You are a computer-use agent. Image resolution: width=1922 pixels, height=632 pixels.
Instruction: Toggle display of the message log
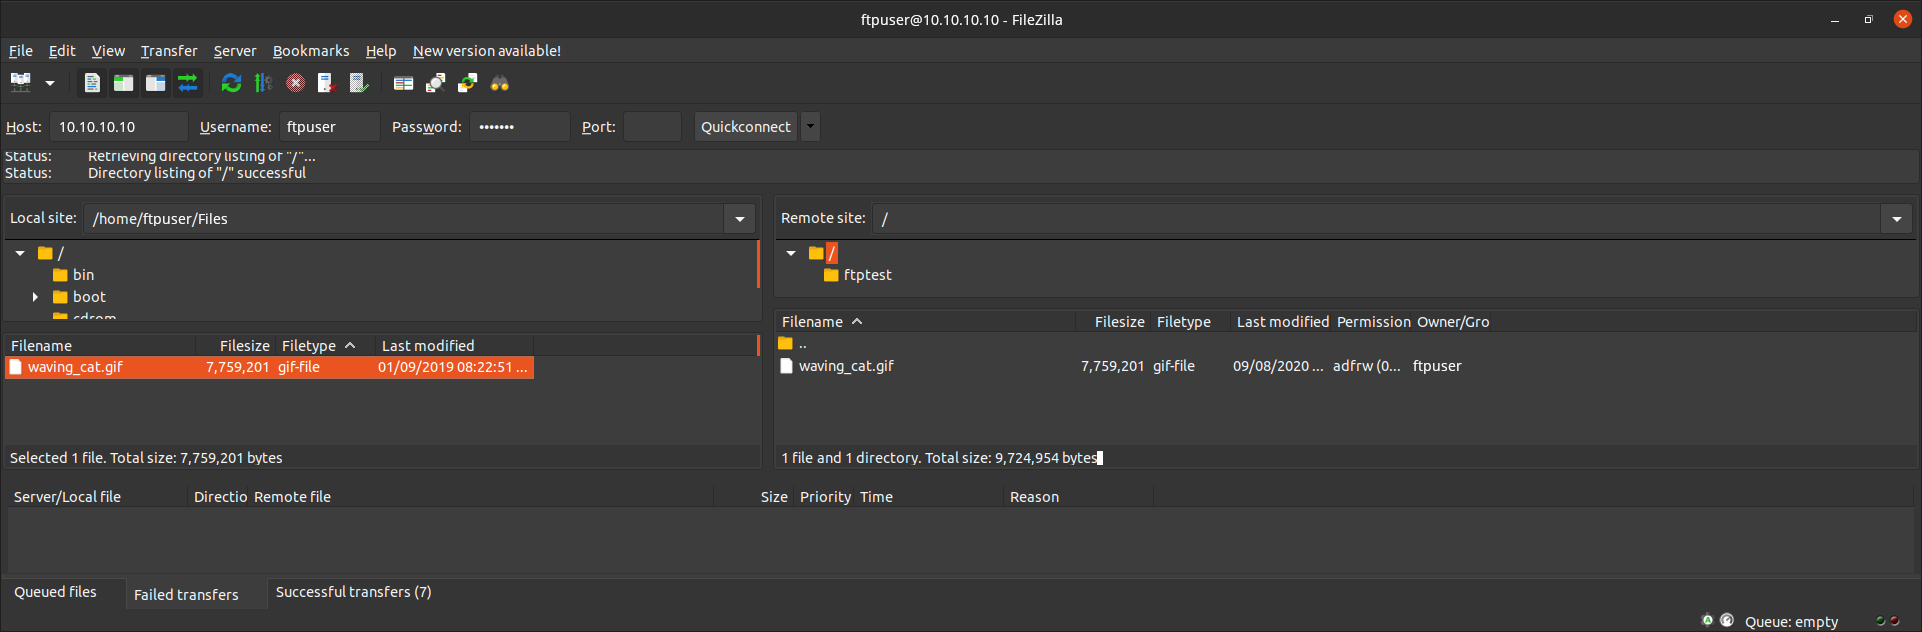92,83
